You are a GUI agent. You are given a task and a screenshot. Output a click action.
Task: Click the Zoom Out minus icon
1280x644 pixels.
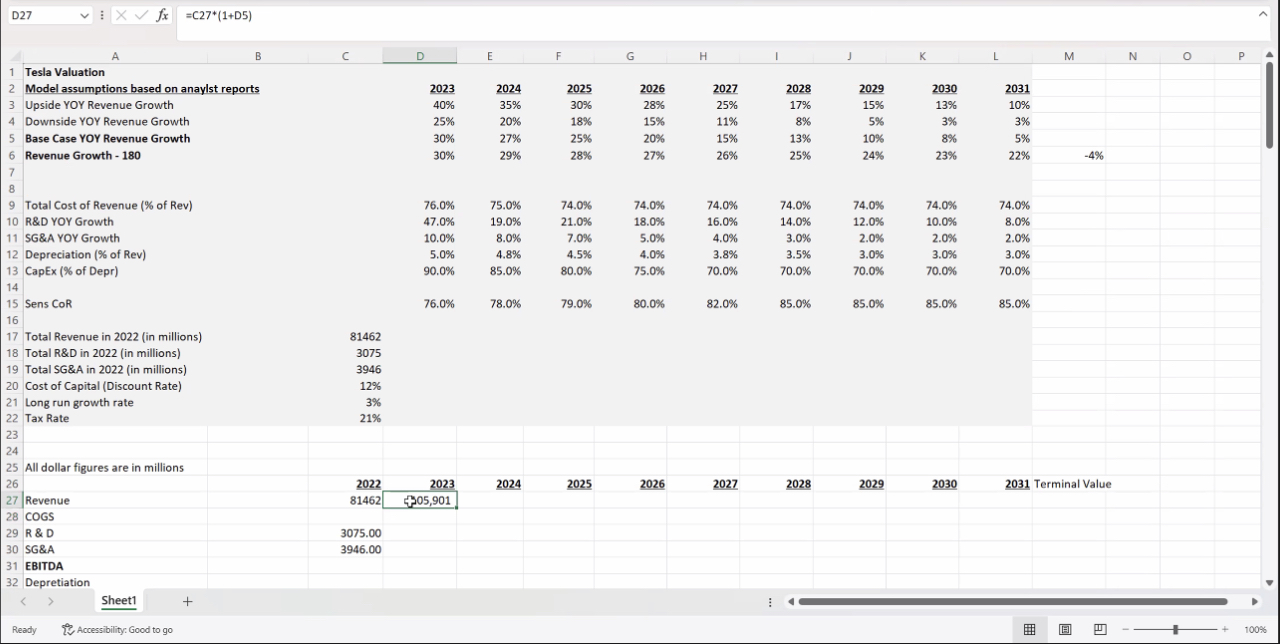tap(1124, 630)
